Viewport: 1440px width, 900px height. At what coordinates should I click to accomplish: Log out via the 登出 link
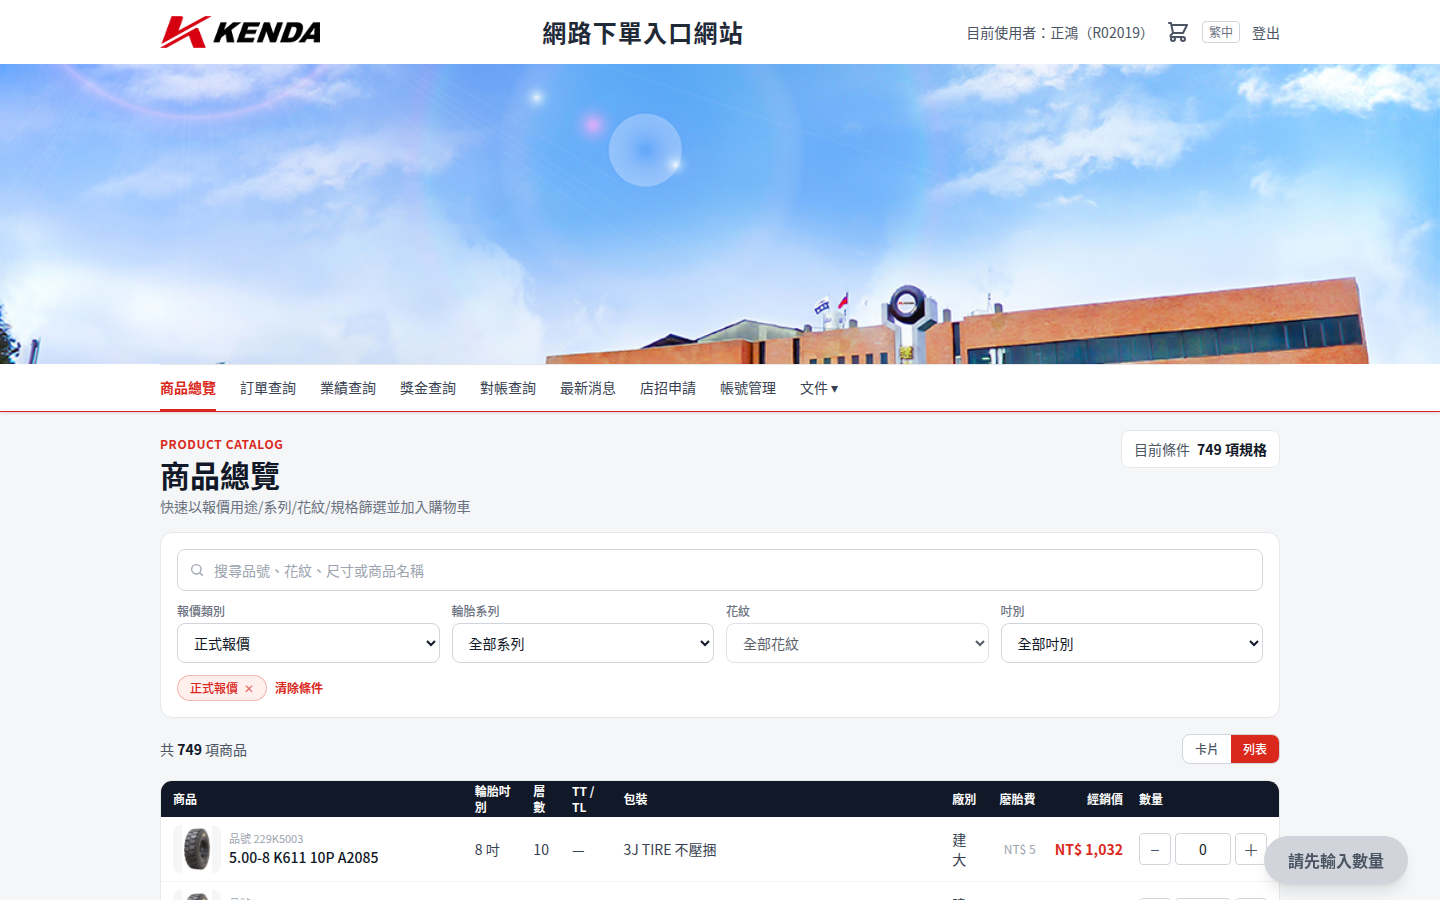(1266, 33)
